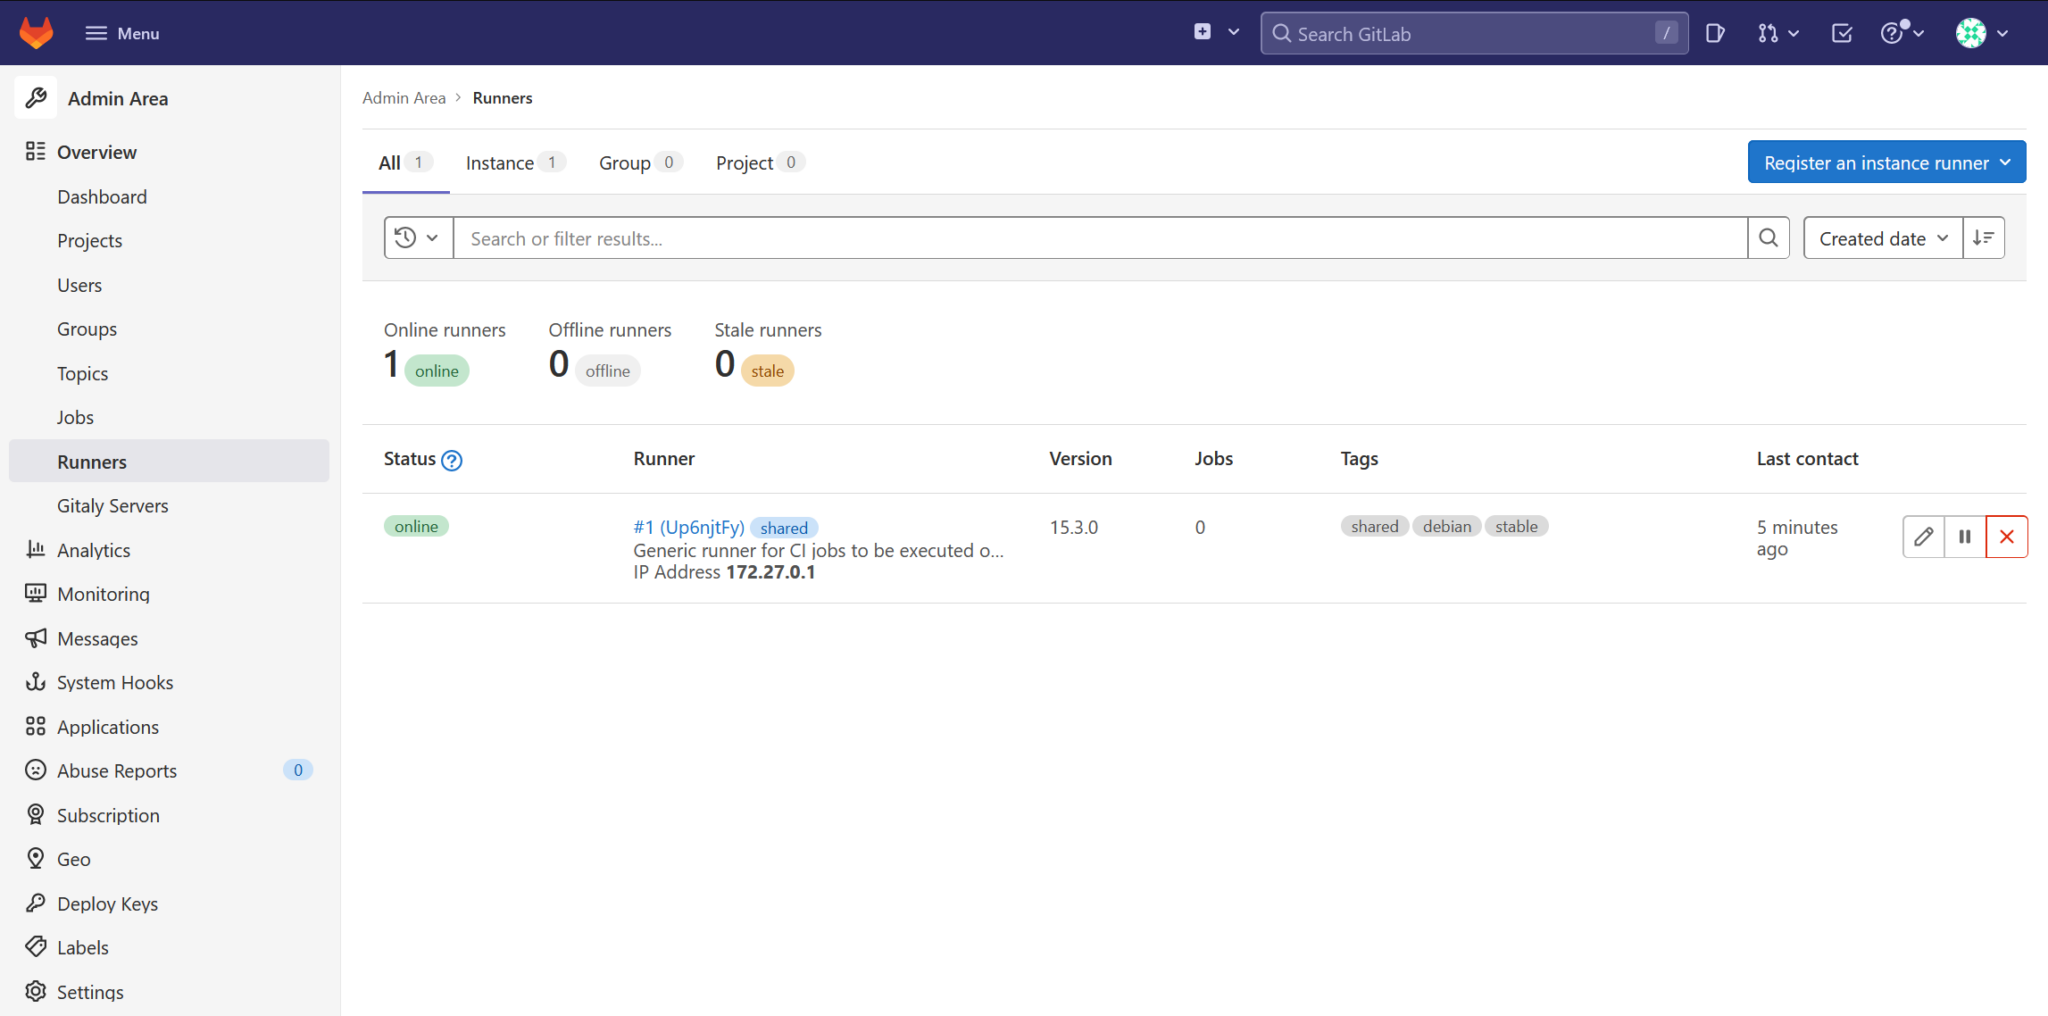Open the GitLab home logo
Screen dimensions: 2048x1016
click(x=36, y=32)
